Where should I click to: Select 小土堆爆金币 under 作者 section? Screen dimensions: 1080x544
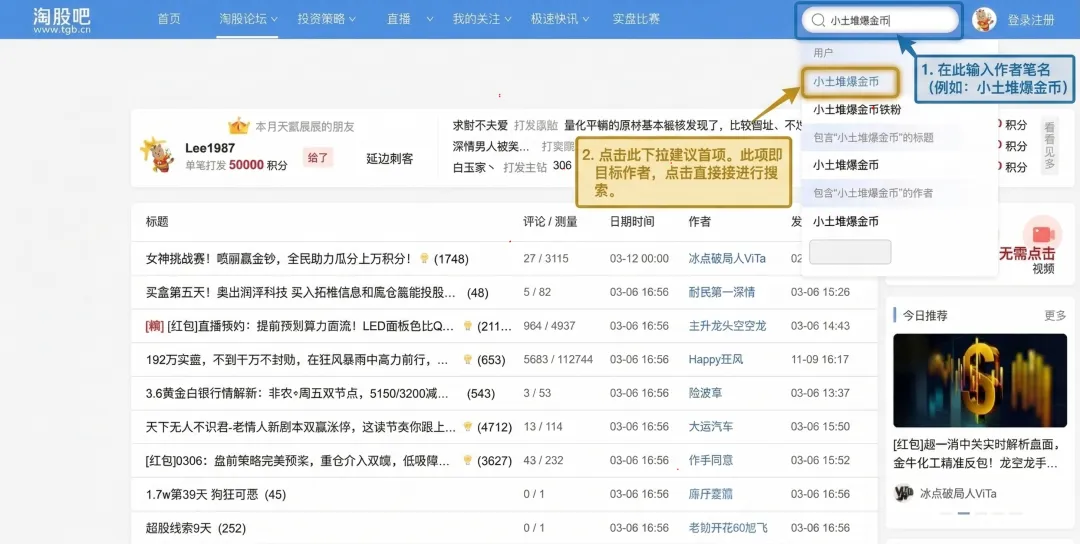pyautogui.click(x=846, y=222)
